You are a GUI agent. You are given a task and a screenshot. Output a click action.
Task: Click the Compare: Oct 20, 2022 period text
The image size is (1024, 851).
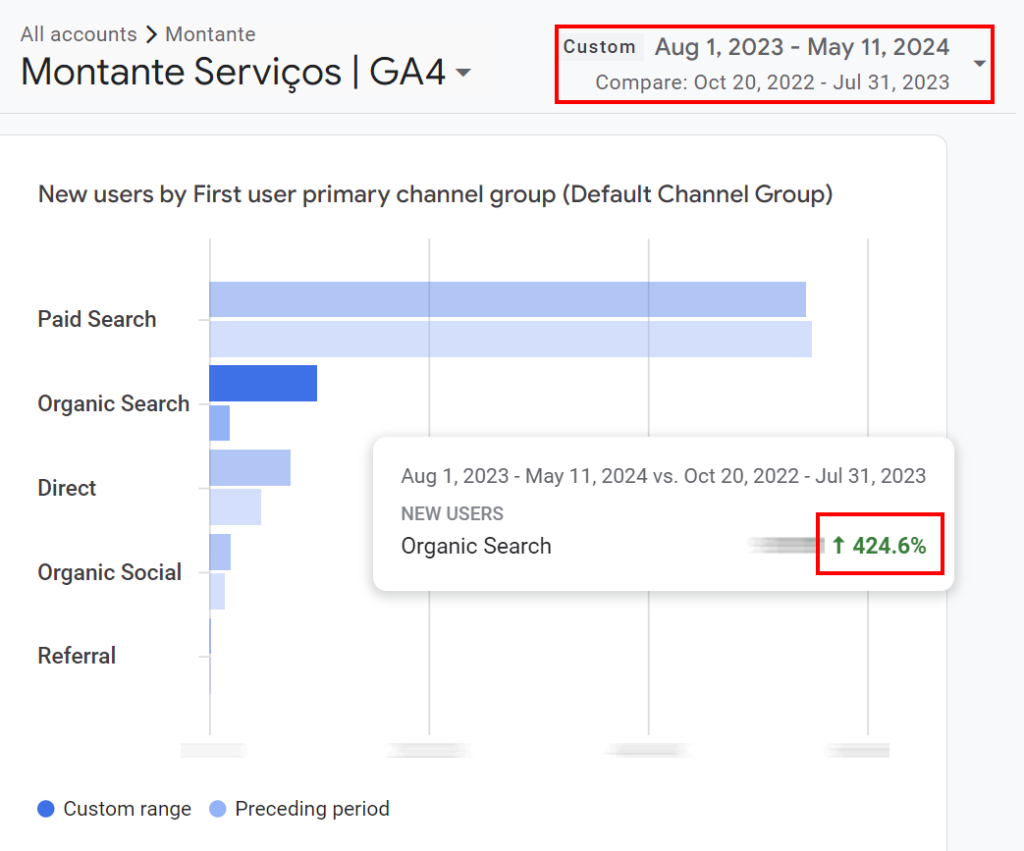pyautogui.click(x=772, y=82)
